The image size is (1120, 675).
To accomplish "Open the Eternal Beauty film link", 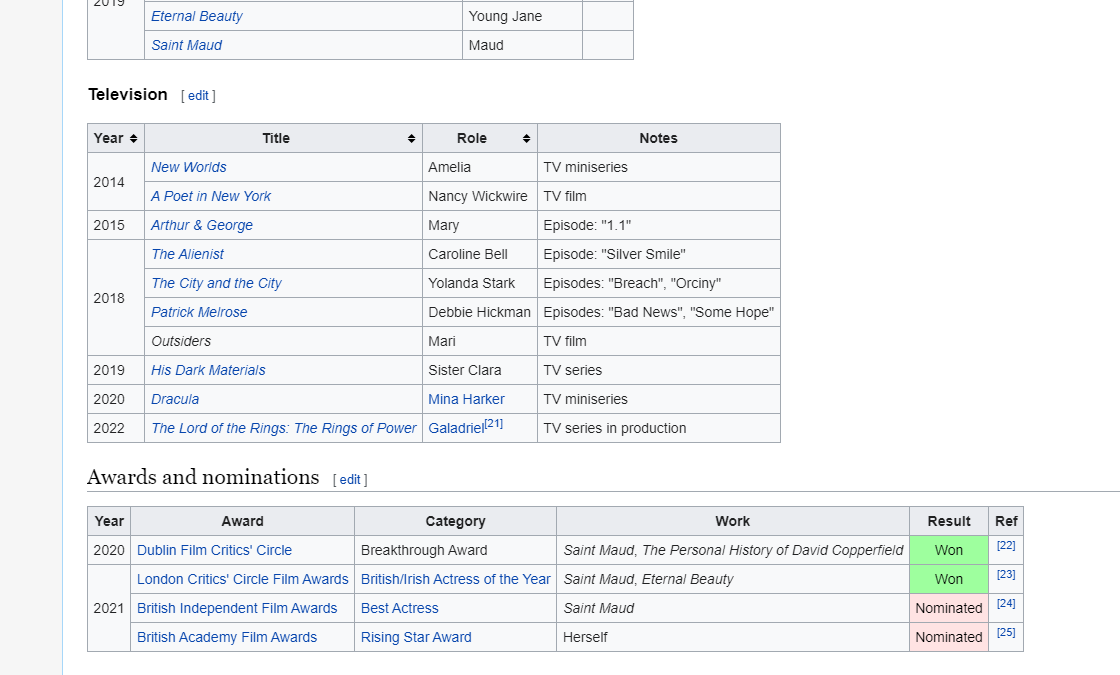I will (x=196, y=16).
